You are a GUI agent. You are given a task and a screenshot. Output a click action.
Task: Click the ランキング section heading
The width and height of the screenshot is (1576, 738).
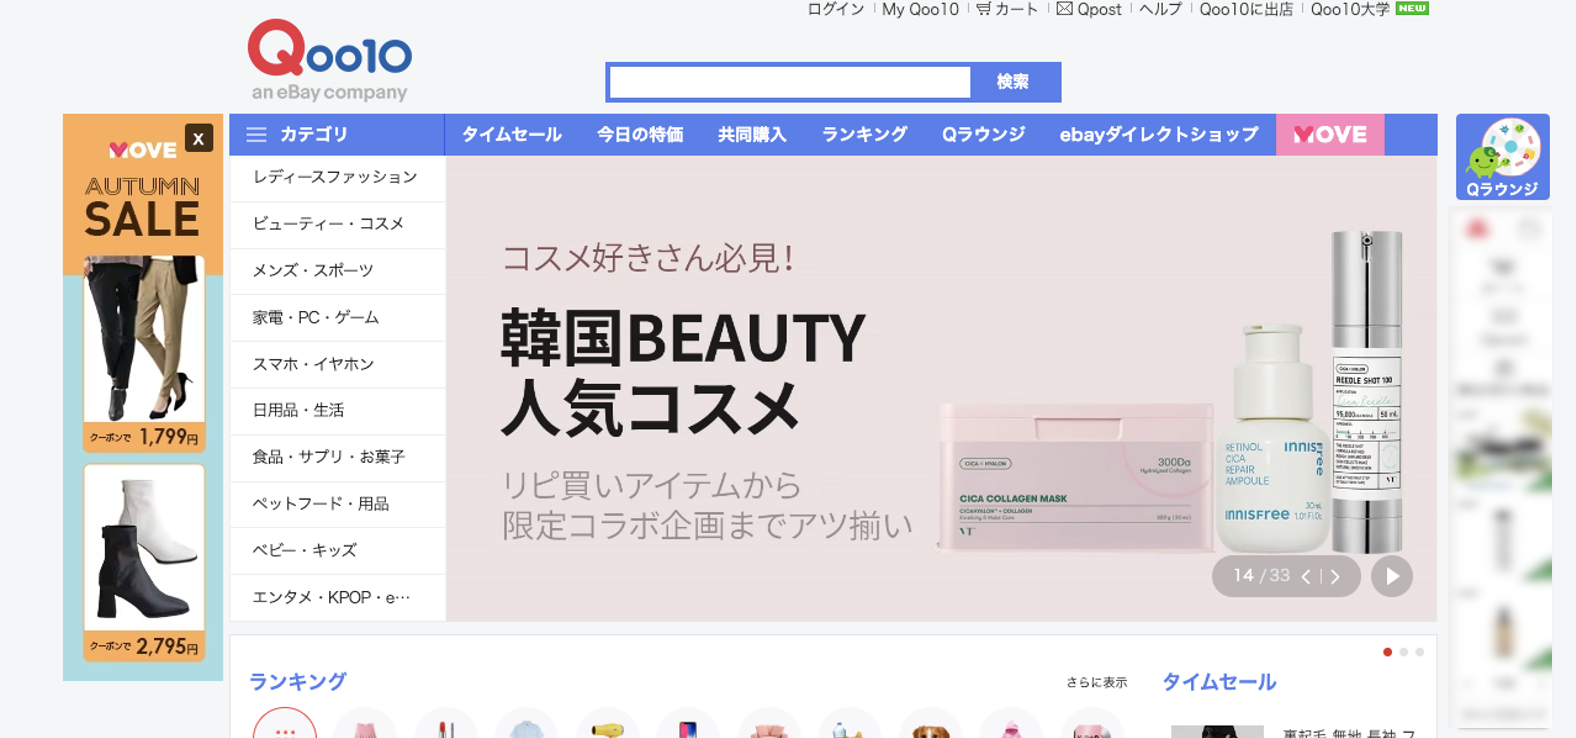tap(298, 682)
